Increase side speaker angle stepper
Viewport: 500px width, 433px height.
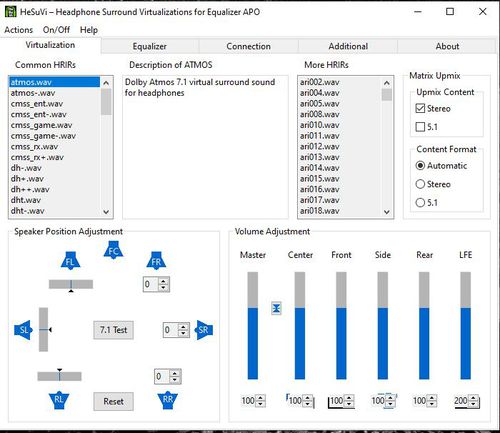point(183,327)
